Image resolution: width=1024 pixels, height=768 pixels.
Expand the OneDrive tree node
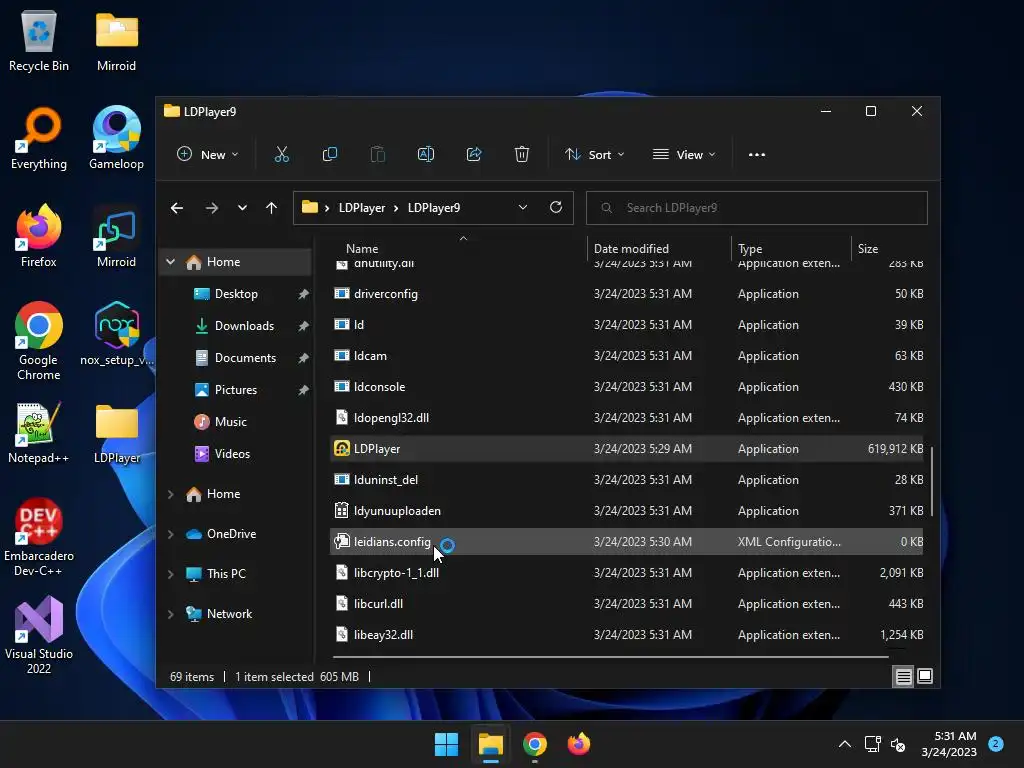(170, 534)
